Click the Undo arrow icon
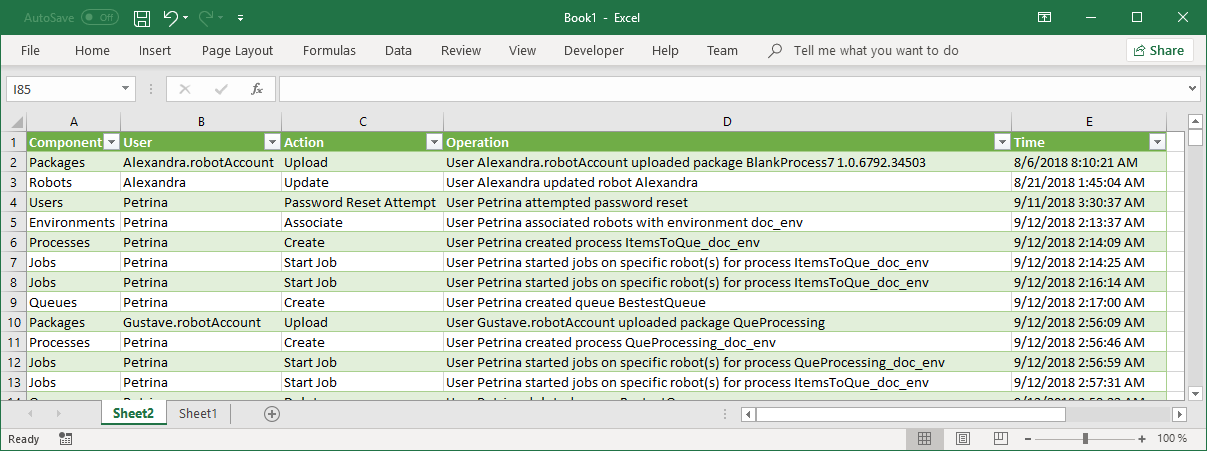 click(x=171, y=18)
